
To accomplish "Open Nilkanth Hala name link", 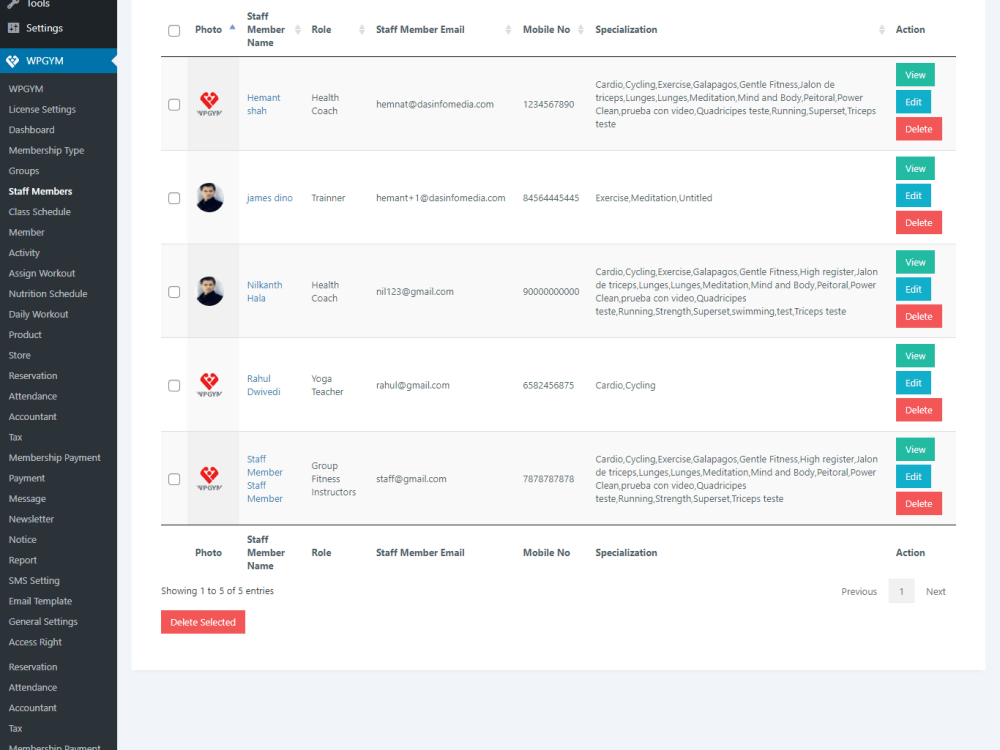I will coord(265,291).
